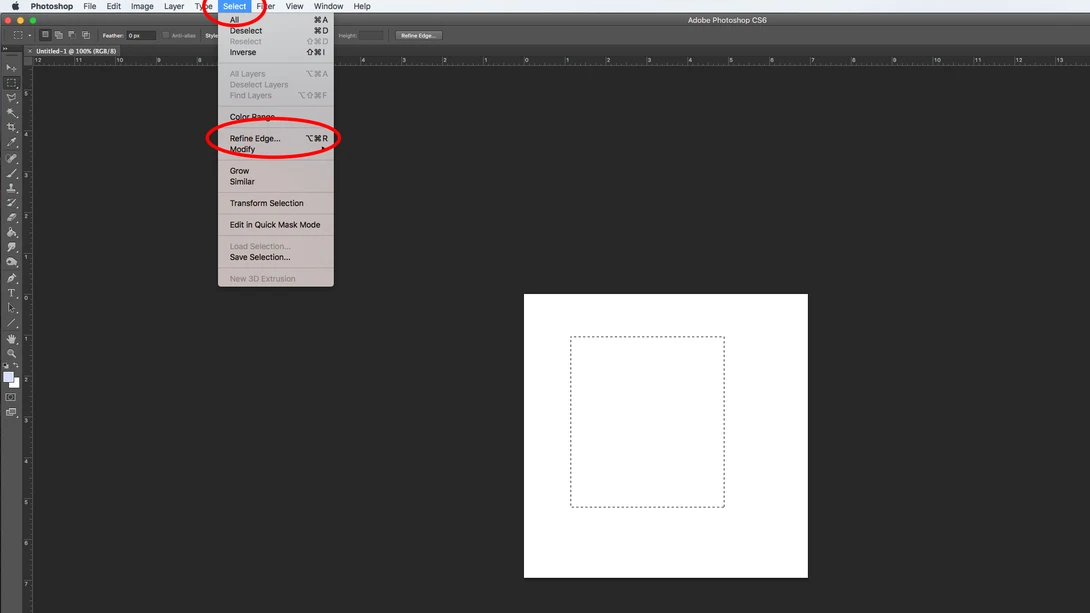1090x613 pixels.
Task: Open the Apple menu
Action: click(15, 6)
